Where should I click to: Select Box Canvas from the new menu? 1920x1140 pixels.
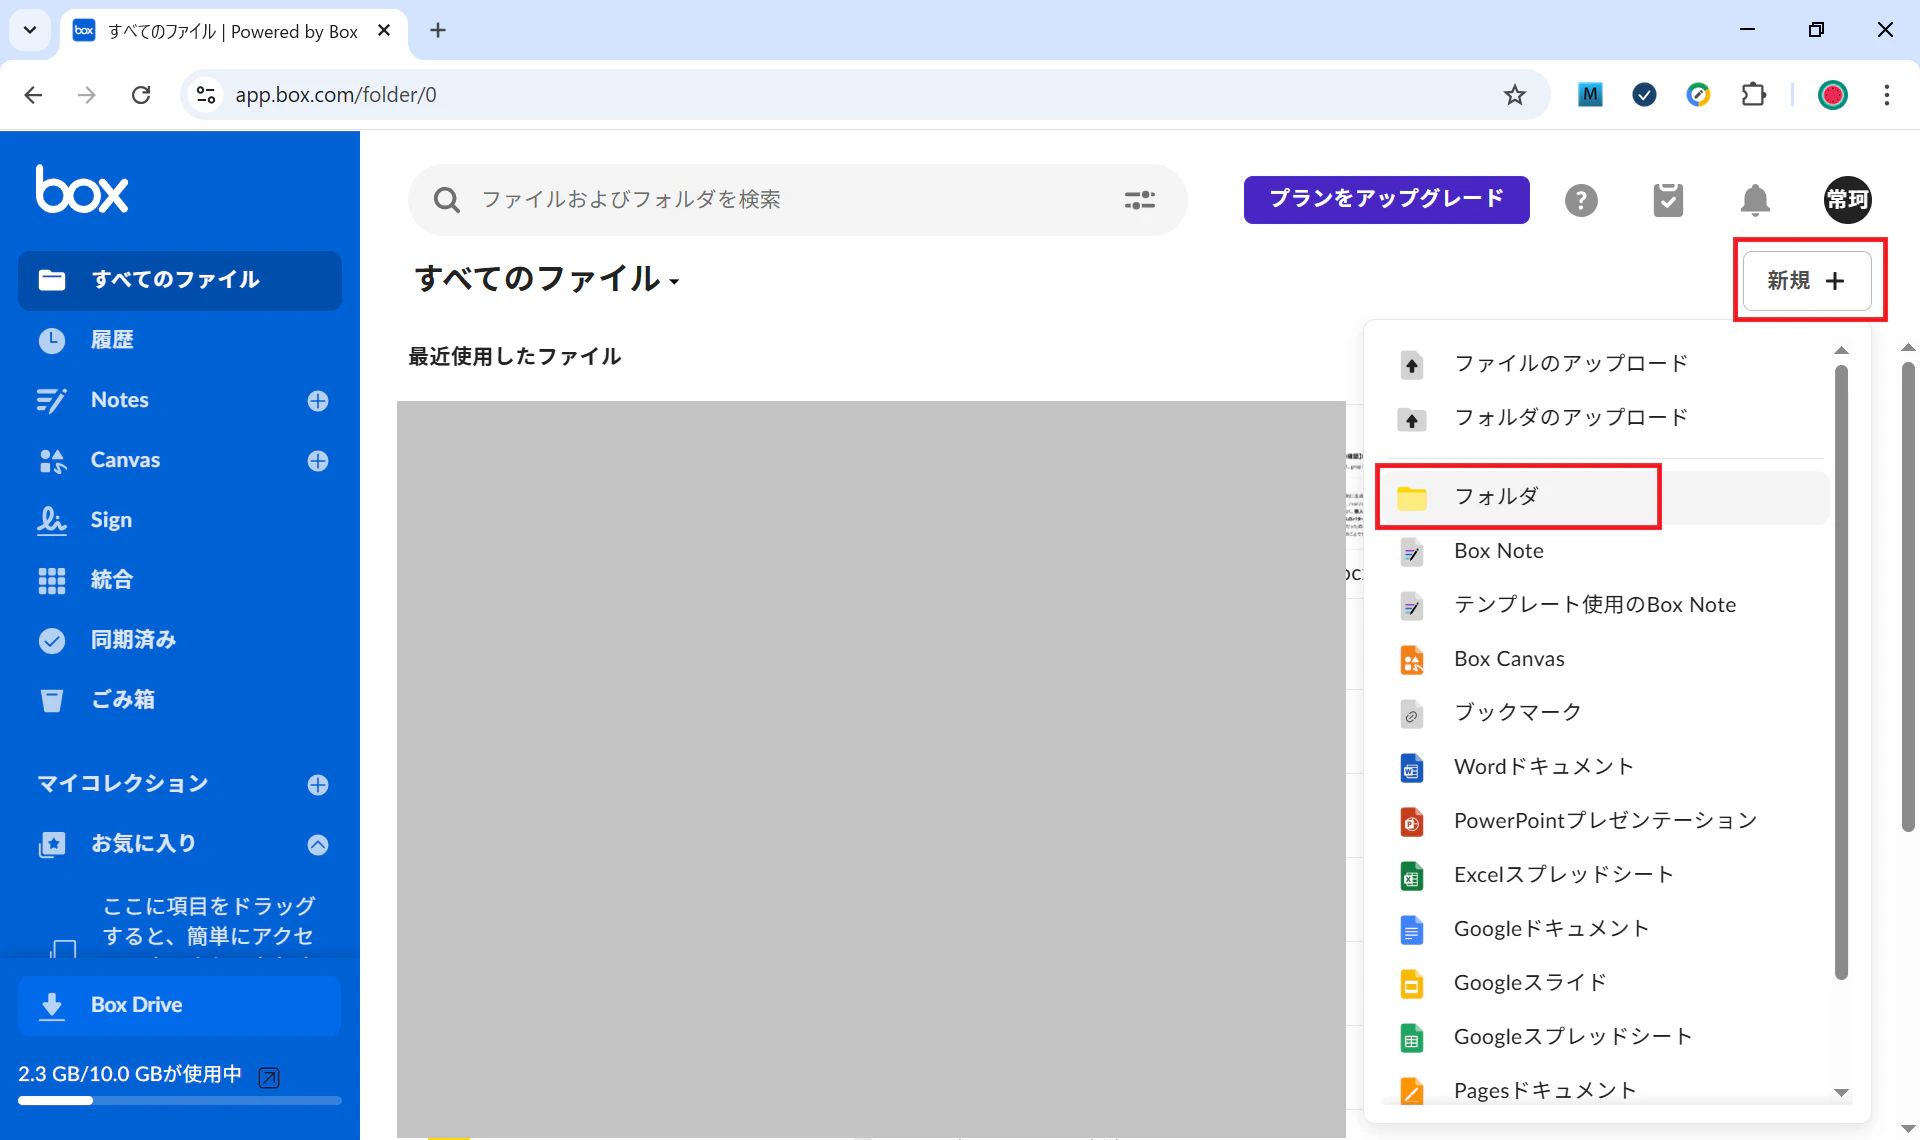tap(1607, 659)
